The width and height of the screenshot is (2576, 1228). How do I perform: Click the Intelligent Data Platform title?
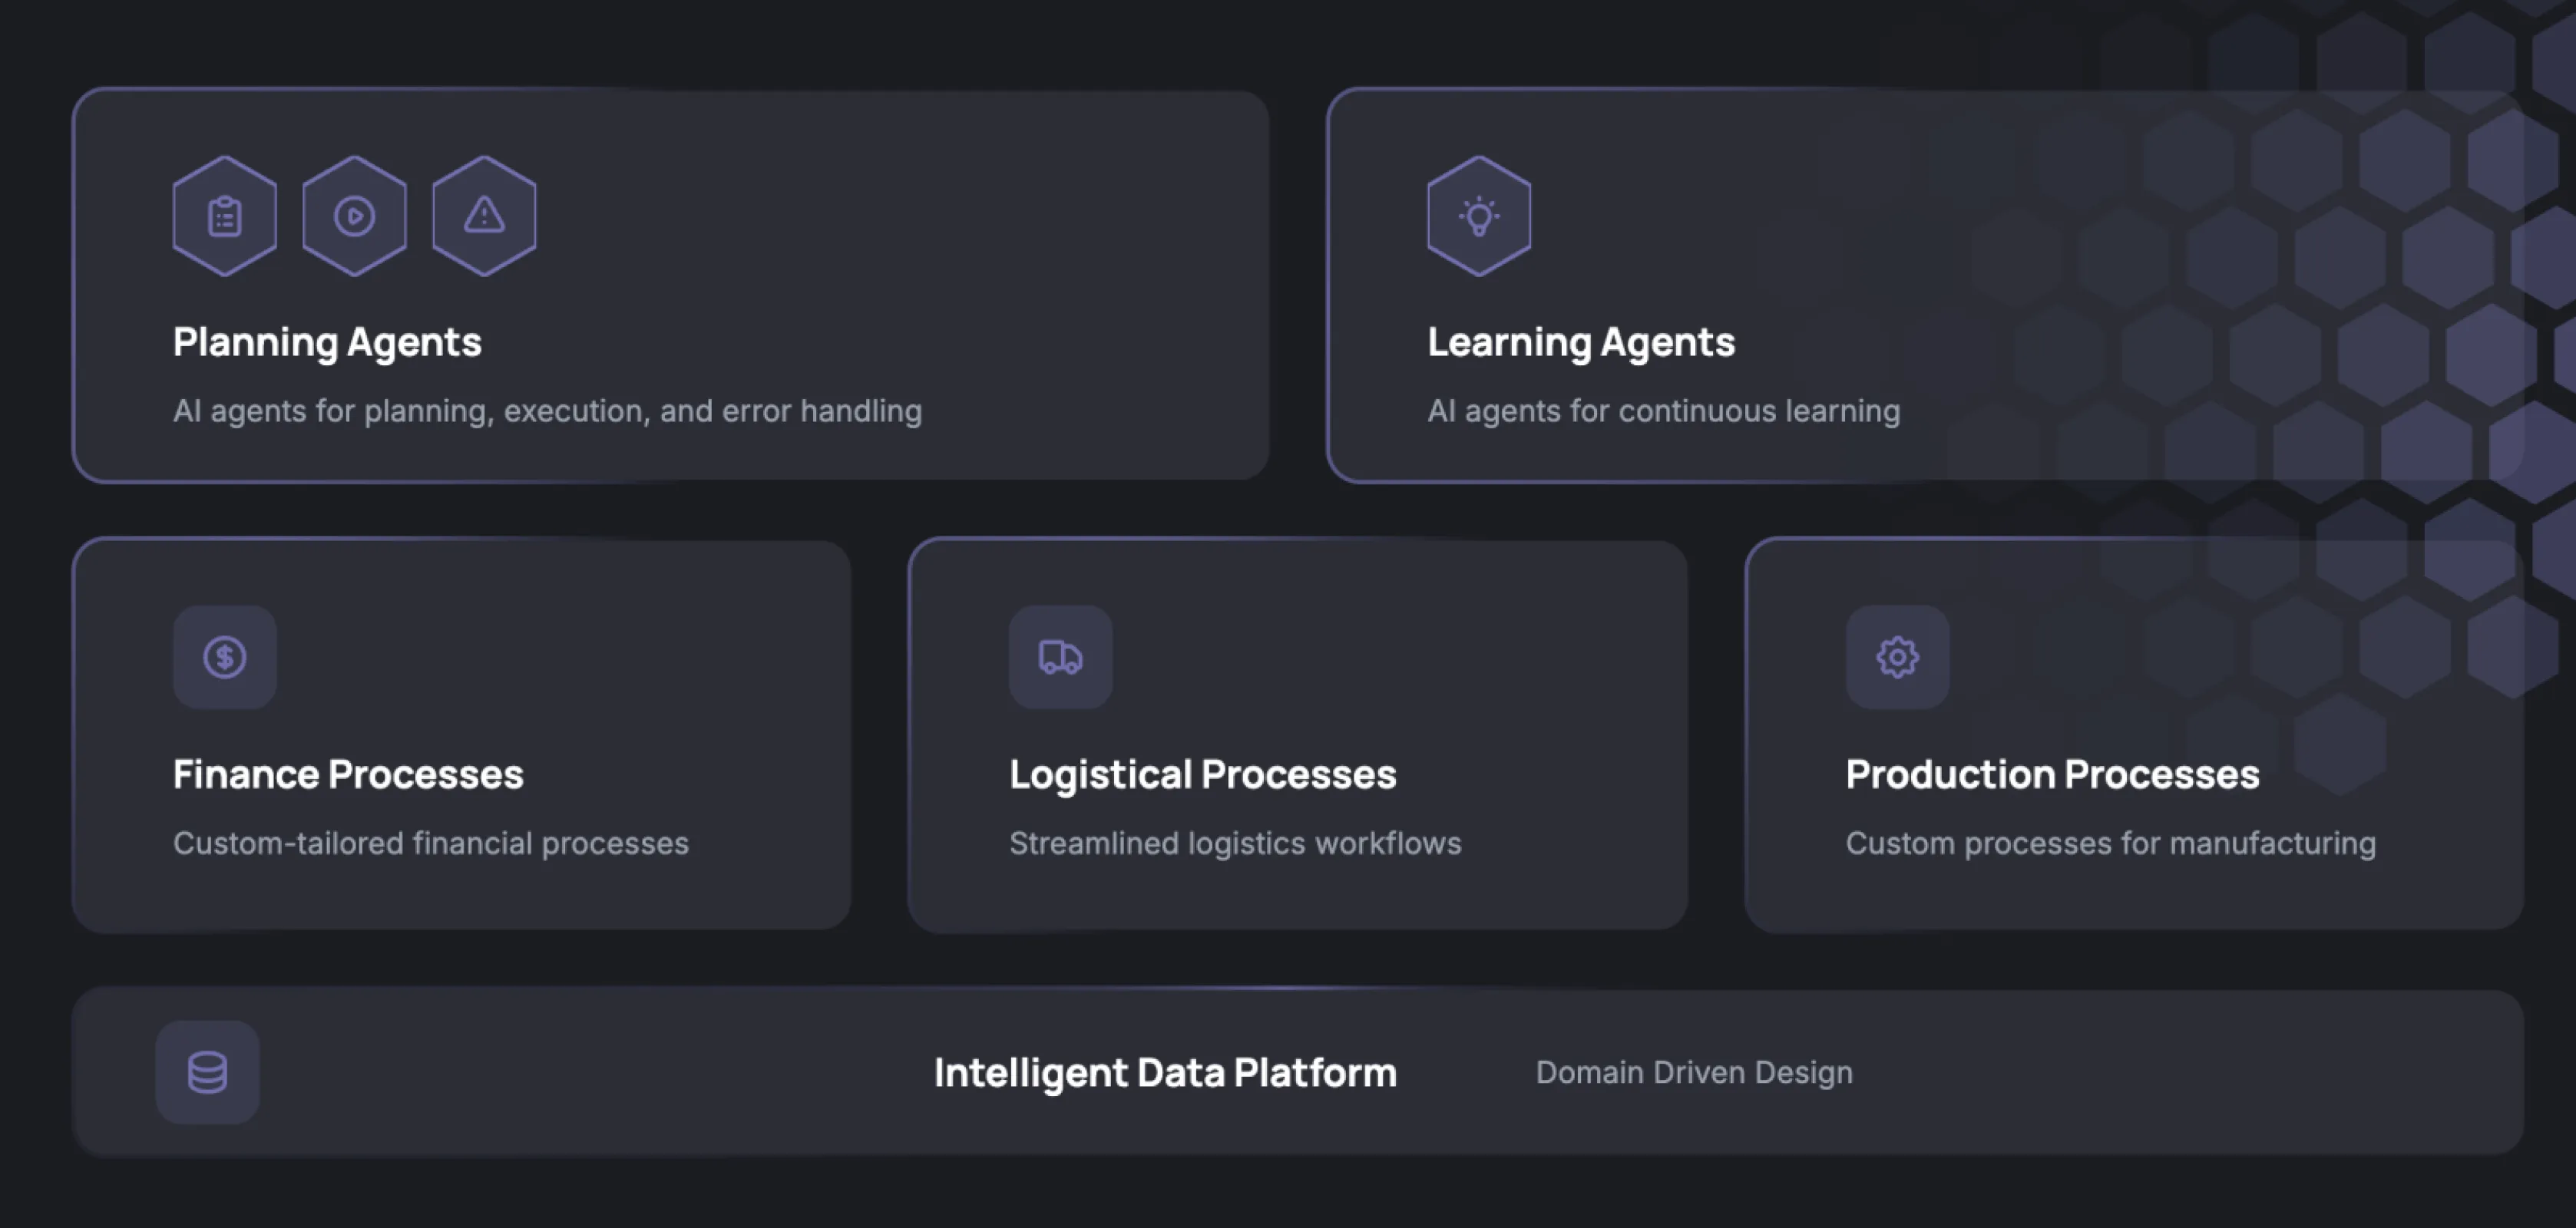[1165, 1072]
